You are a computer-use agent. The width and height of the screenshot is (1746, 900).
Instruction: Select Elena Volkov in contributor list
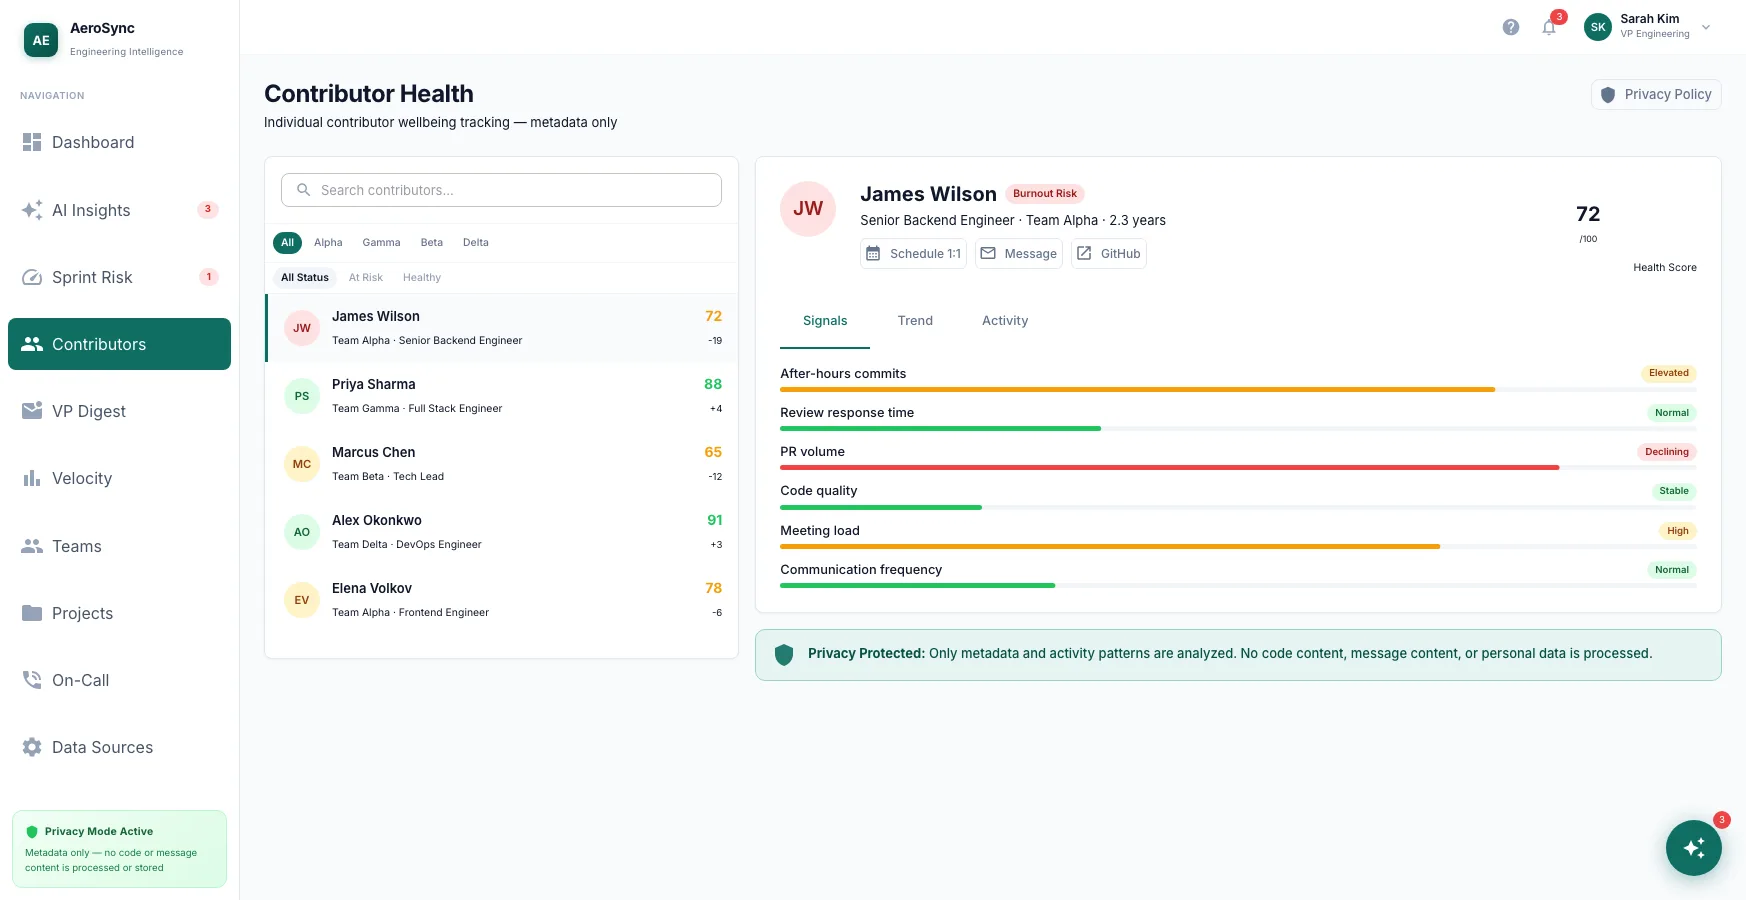click(501, 600)
